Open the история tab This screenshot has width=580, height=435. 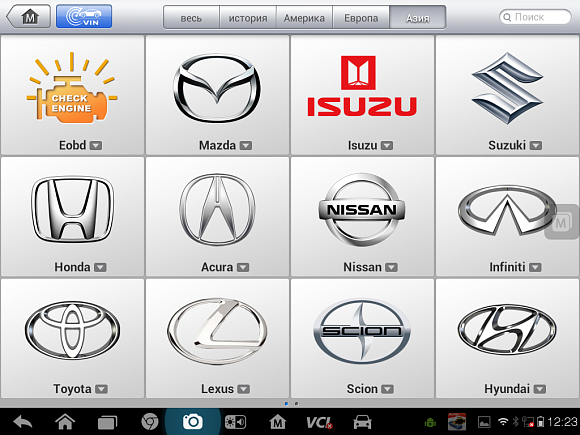248,17
